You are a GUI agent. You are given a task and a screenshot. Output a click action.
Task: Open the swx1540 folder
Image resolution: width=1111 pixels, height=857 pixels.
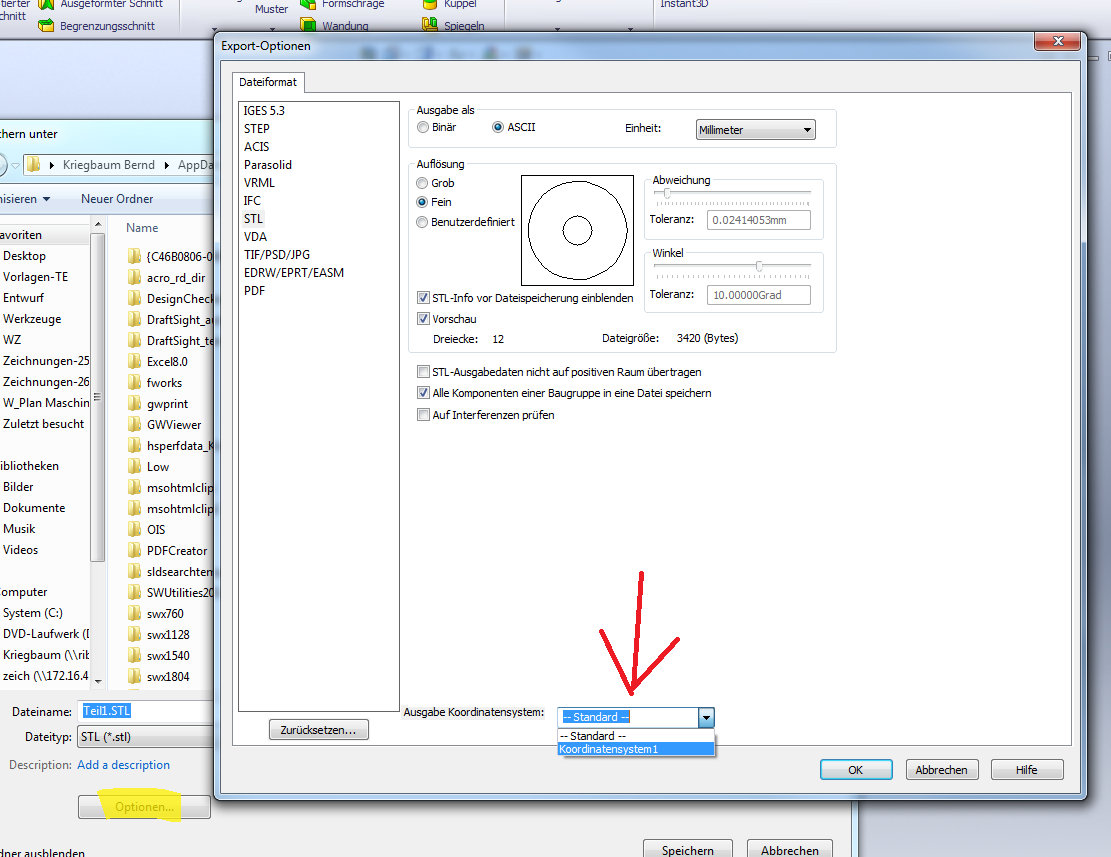159,655
